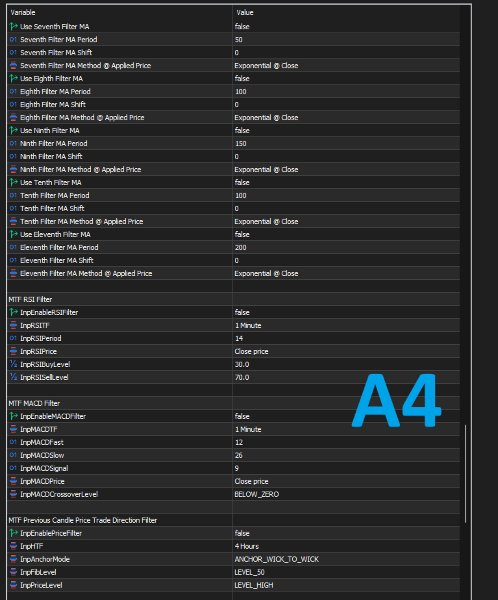Click the integer icon beside Seventh Filter MA Period
498x600 pixels.
[x=13, y=39]
